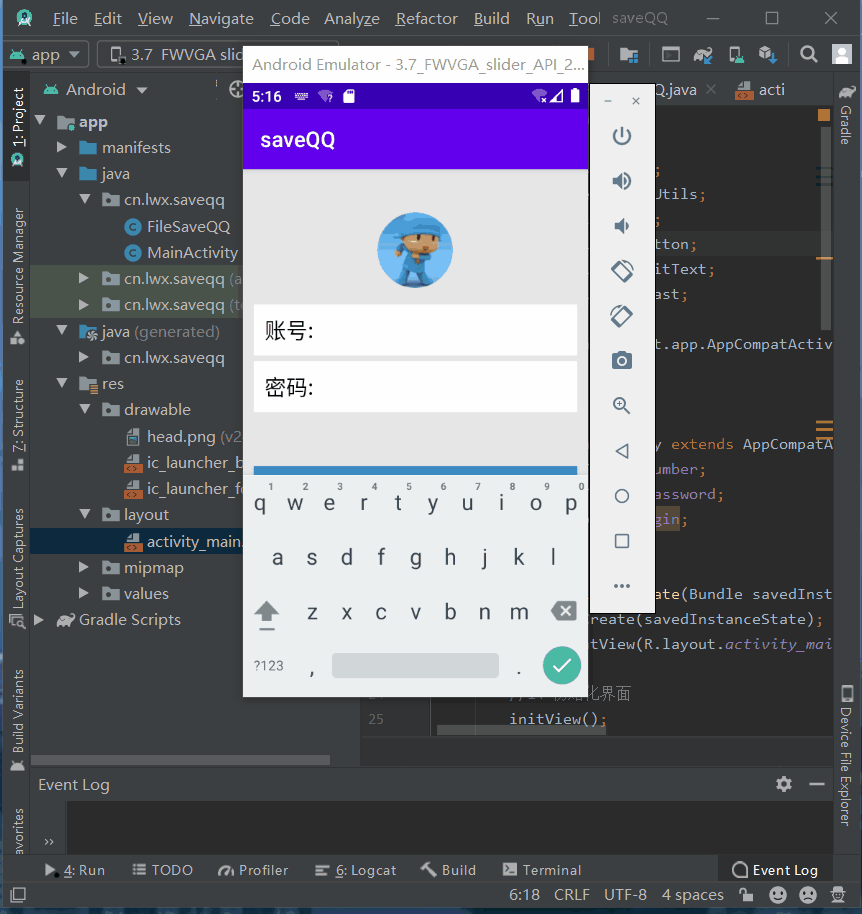Toggle tool window quick-access icon bottom-left
This screenshot has width=862, height=914.
pyautogui.click(x=18, y=894)
